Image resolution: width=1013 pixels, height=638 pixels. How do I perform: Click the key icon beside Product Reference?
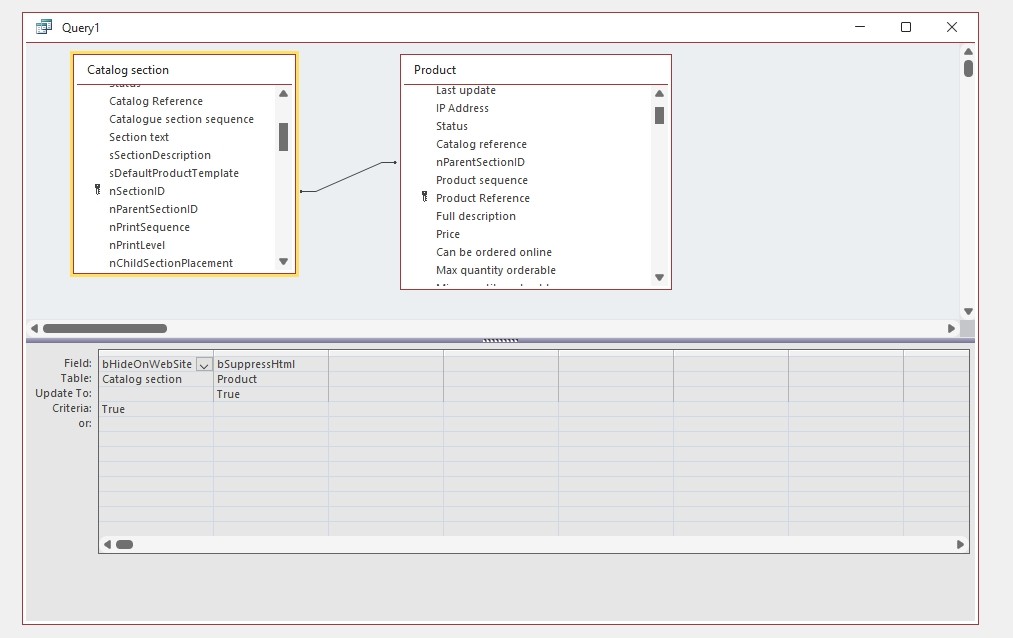pos(424,197)
